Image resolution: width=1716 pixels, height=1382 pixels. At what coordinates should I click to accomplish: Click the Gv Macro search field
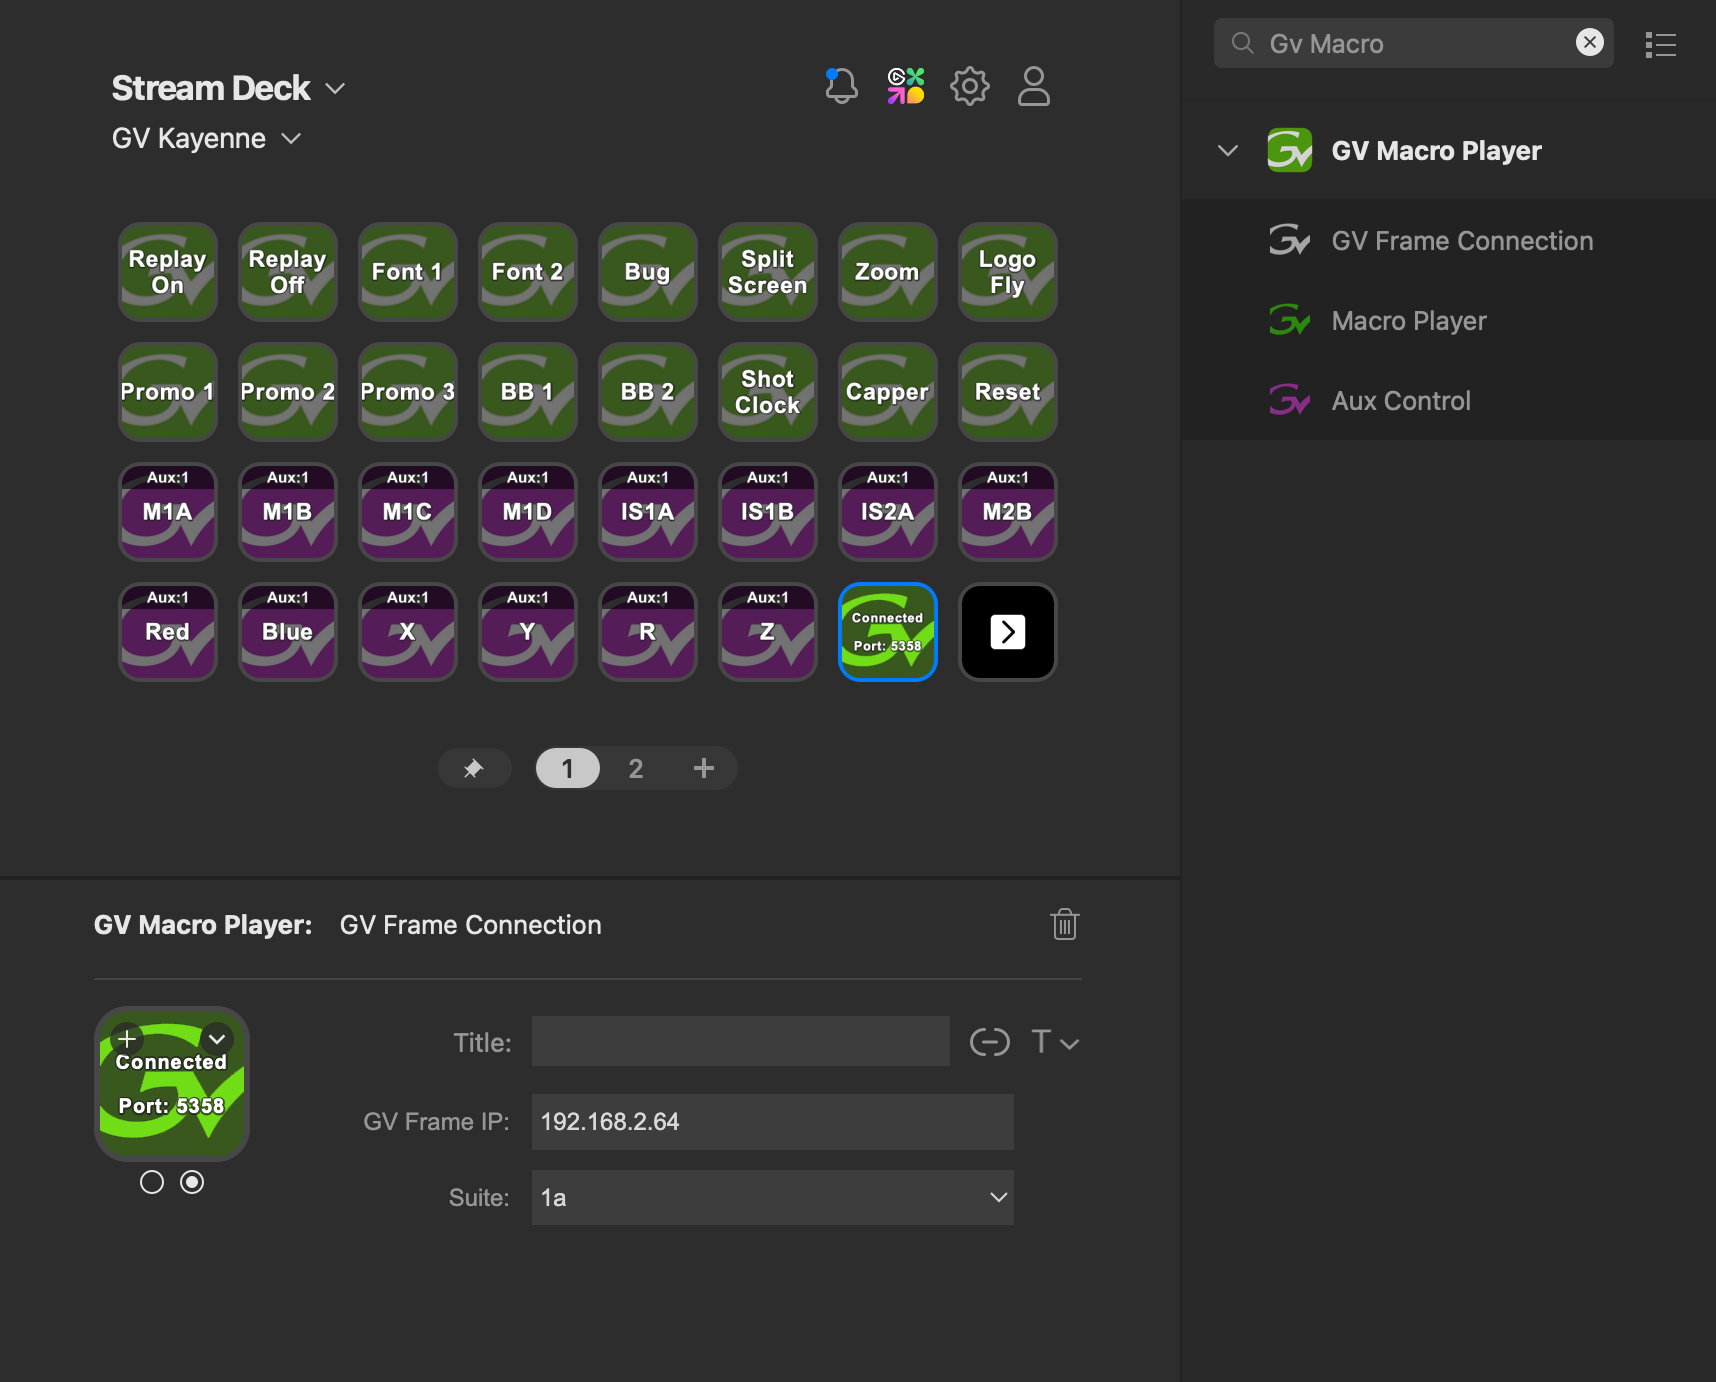pos(1414,43)
